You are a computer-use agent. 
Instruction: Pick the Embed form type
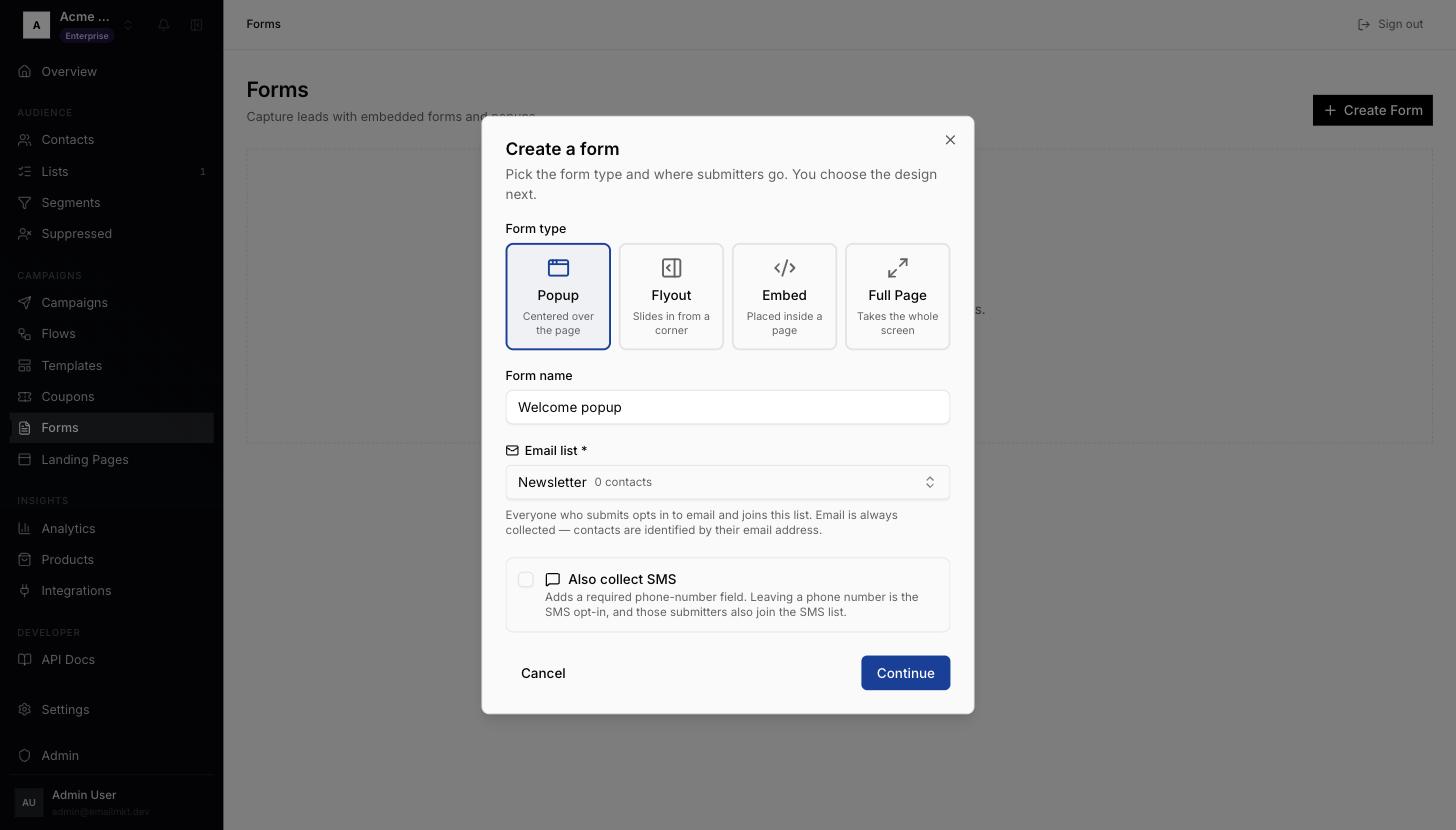(x=784, y=297)
